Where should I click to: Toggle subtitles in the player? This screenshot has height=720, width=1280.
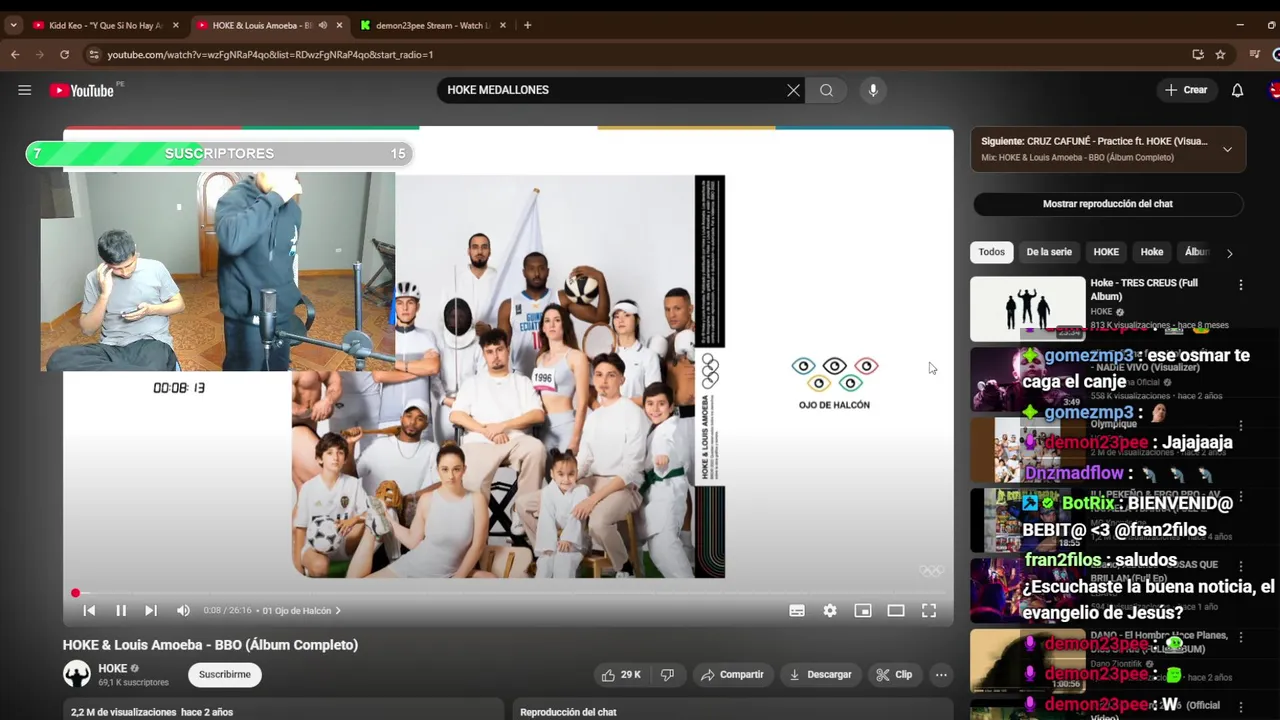pos(797,610)
